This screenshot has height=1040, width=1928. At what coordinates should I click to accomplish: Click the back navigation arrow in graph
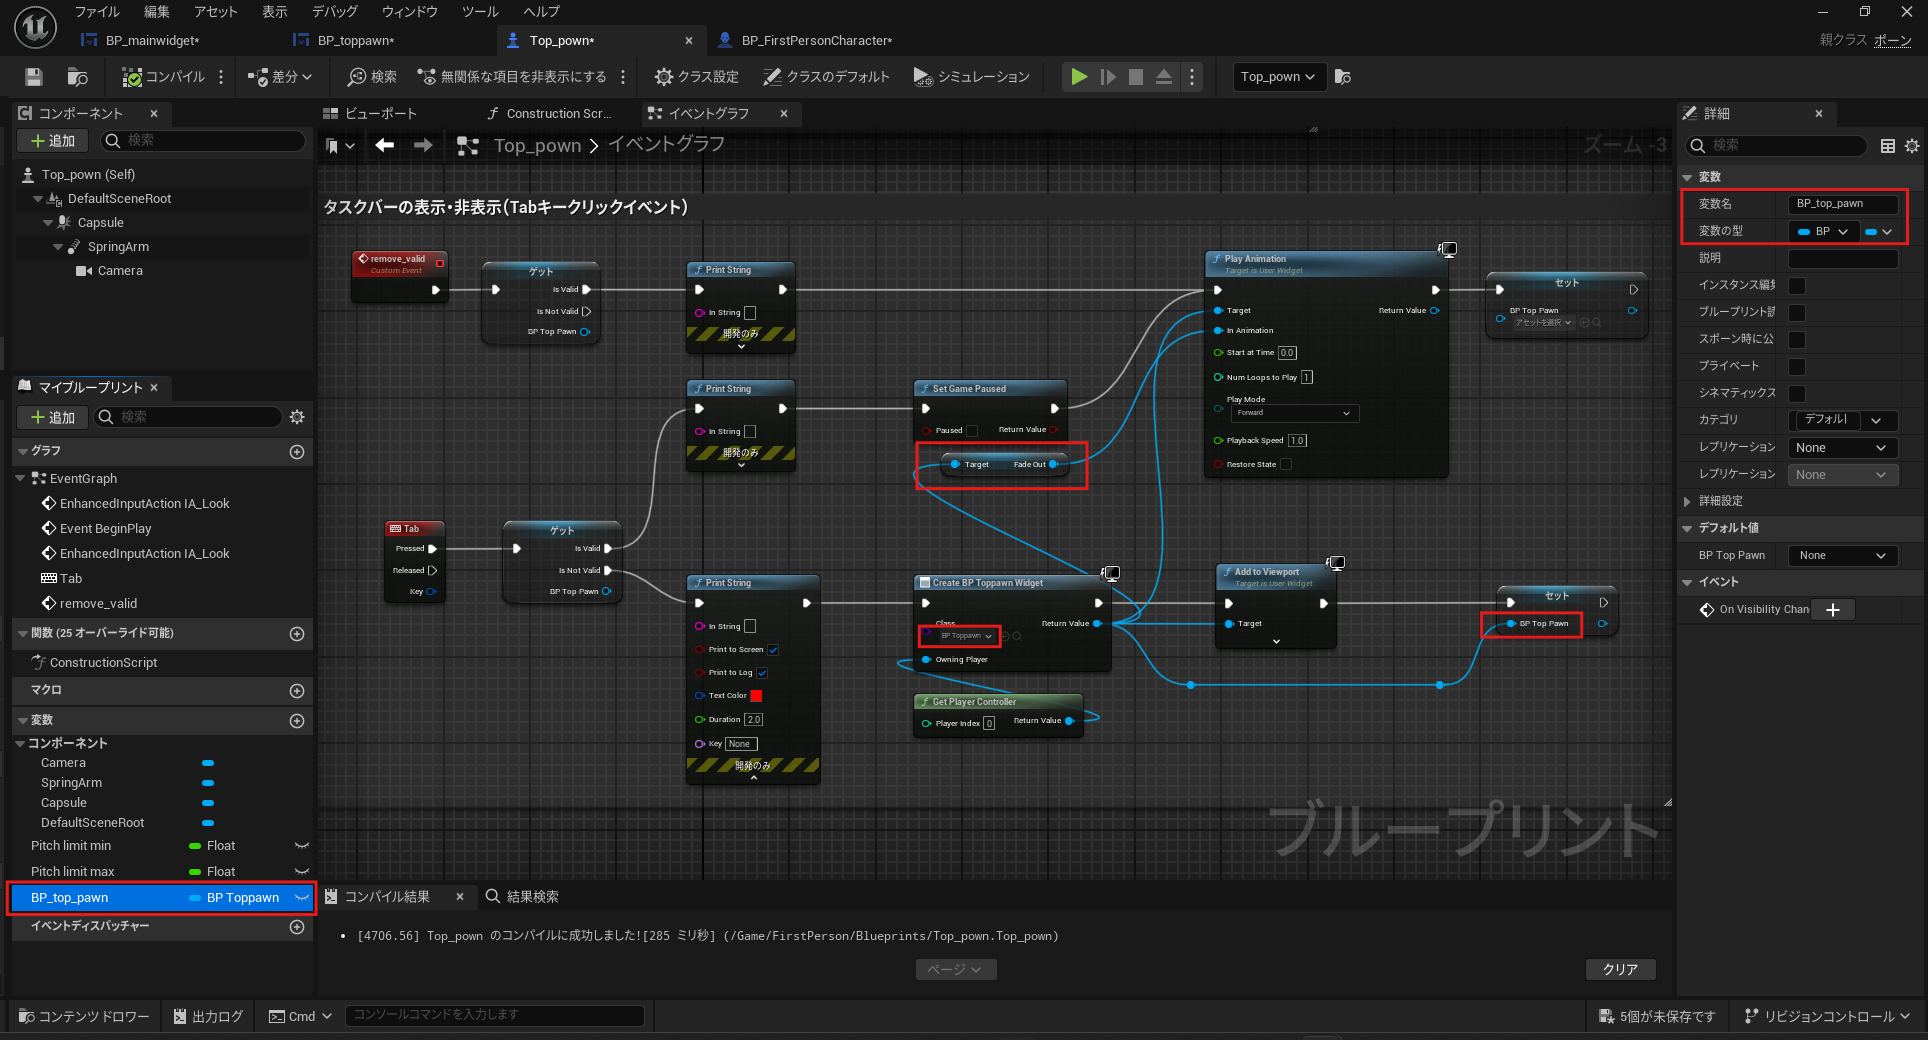(x=385, y=146)
